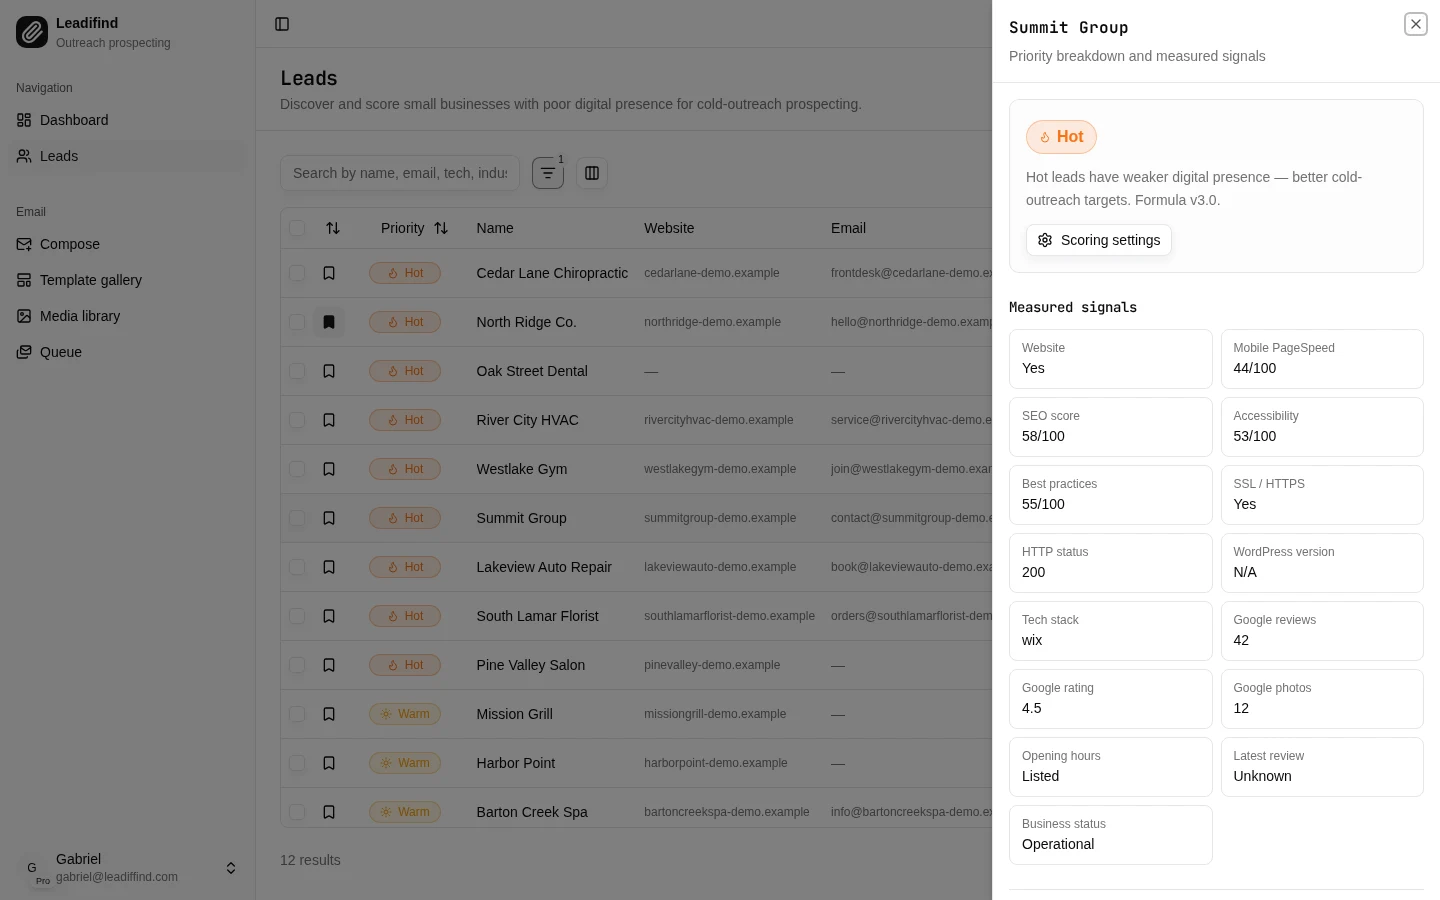The width and height of the screenshot is (1440, 900).
Task: Click Website column header
Action: point(669,228)
